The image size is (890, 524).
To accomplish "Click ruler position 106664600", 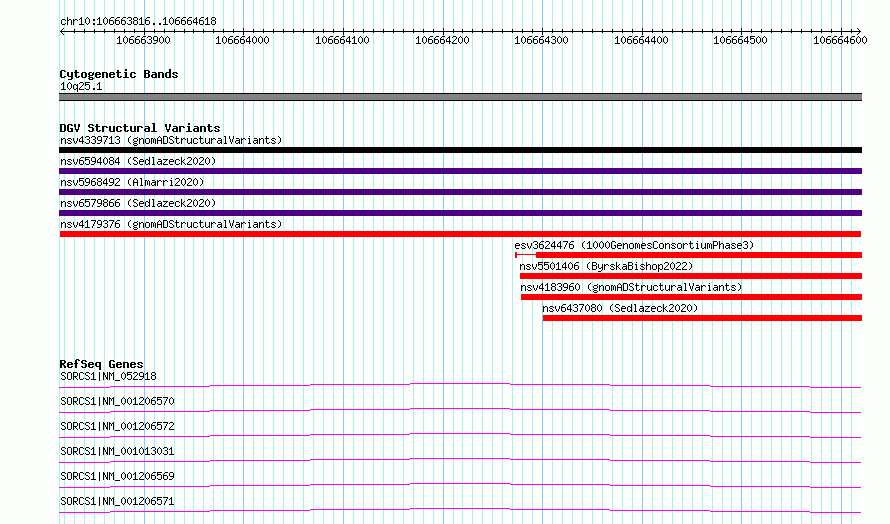I will 841,40.
